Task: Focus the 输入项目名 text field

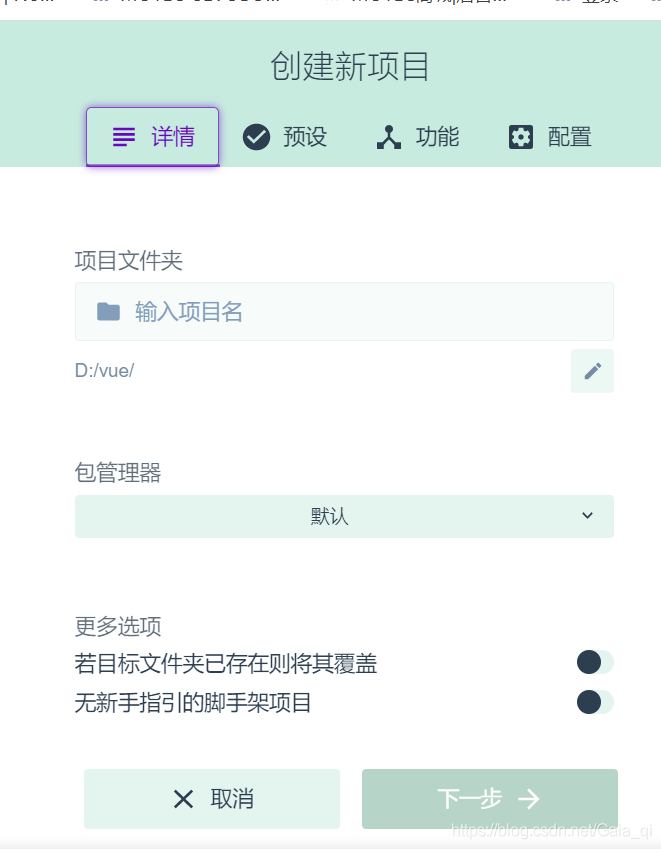Action: click(360, 312)
